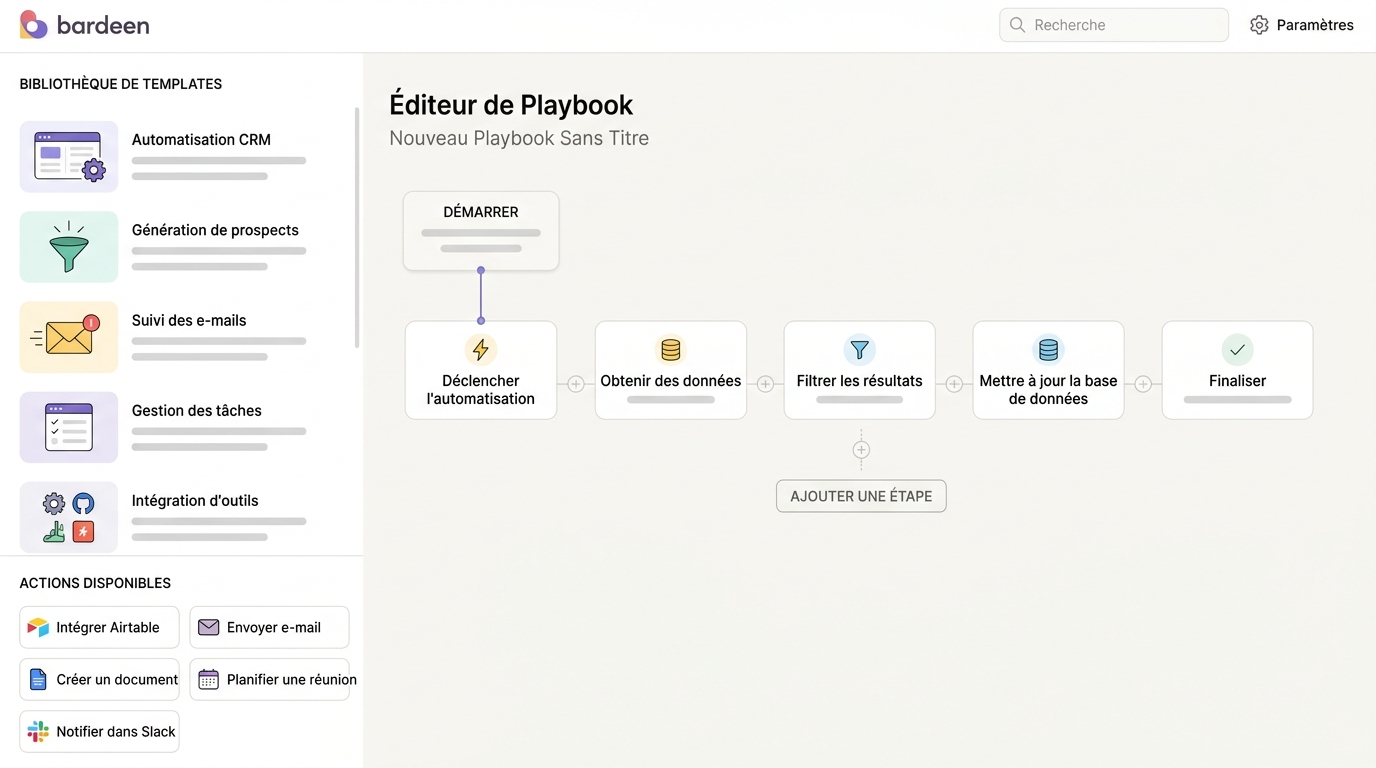Click the Automatisation CRM template title
This screenshot has height=768, width=1376.
[x=201, y=140]
